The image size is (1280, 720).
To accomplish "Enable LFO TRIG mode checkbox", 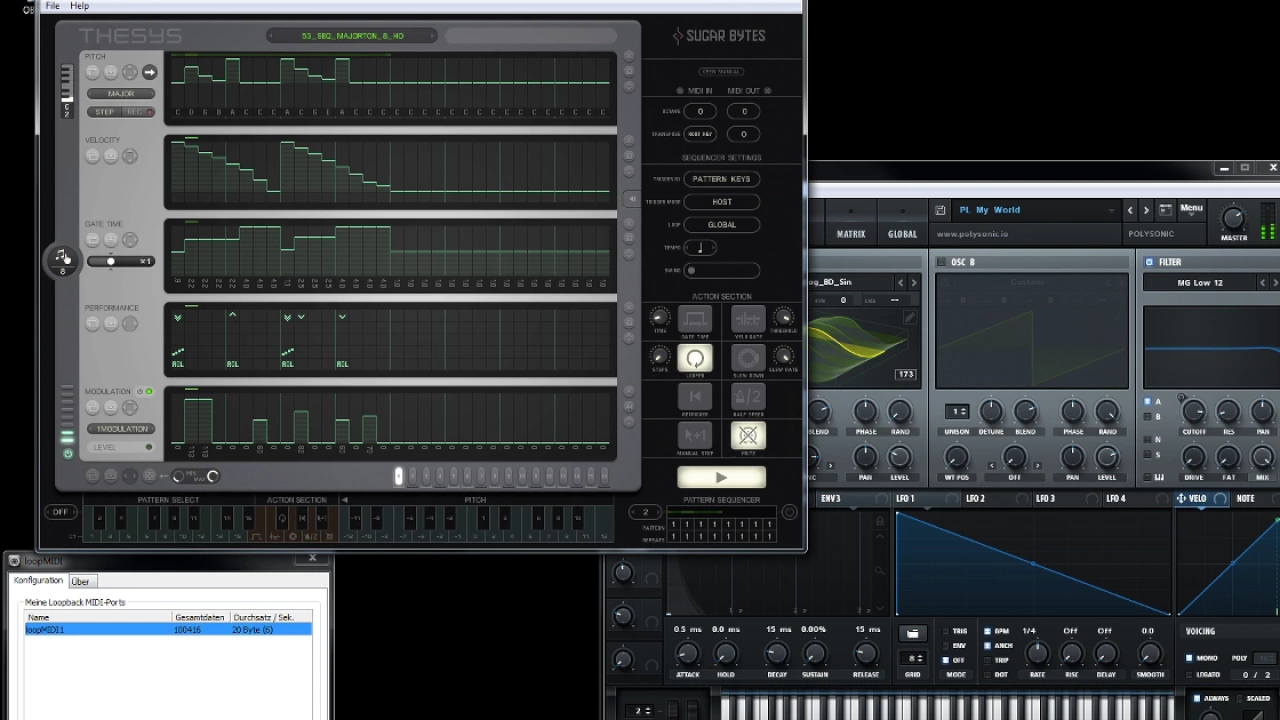I will tap(947, 631).
